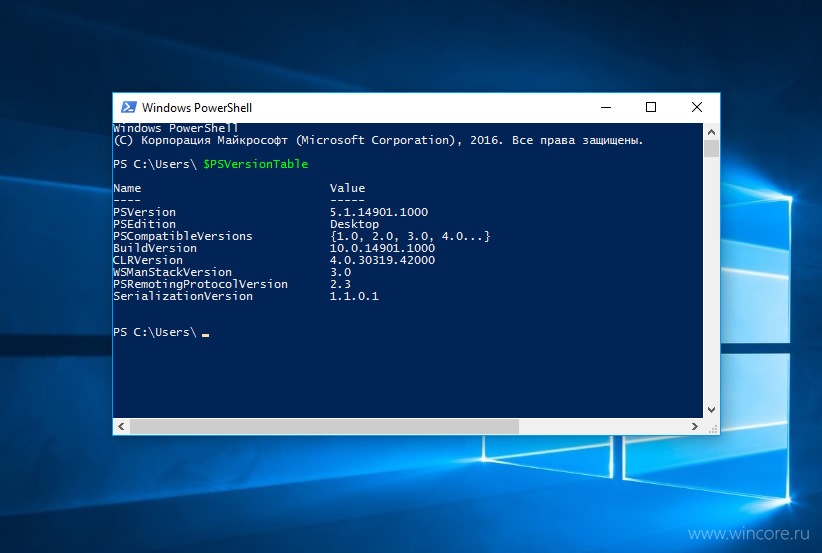Click the BuildVersion row name
This screenshot has width=822, height=553.
pyautogui.click(x=155, y=248)
